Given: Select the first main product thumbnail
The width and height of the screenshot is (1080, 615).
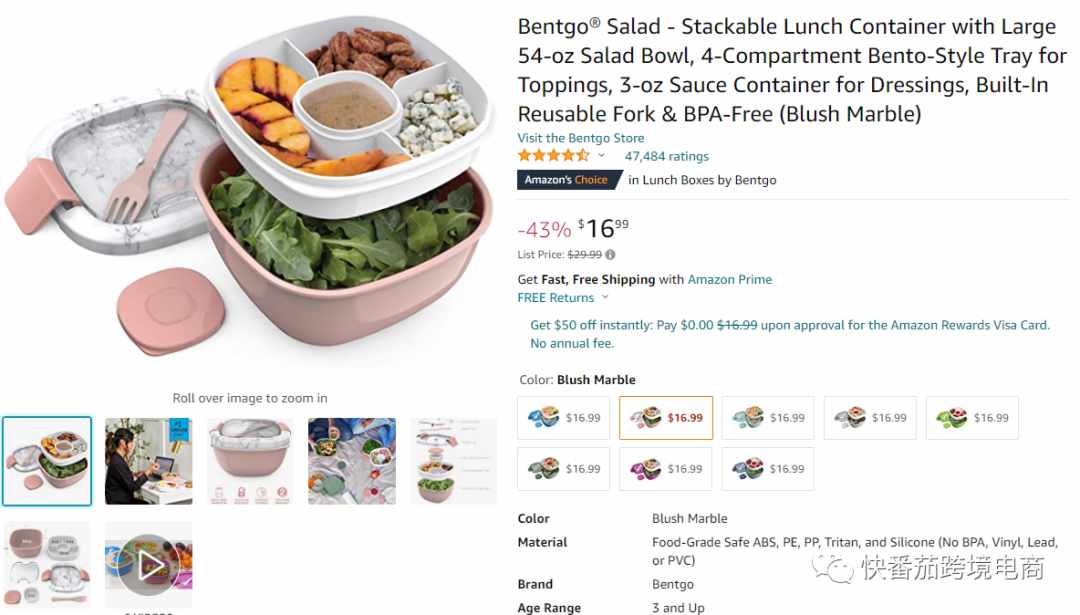Looking at the screenshot, I should [47, 461].
